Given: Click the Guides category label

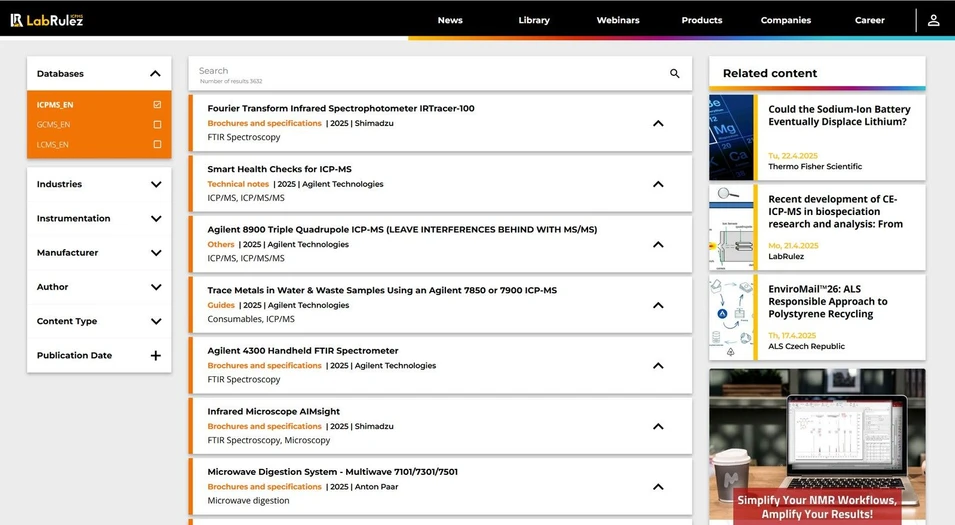Looking at the screenshot, I should 221,305.
